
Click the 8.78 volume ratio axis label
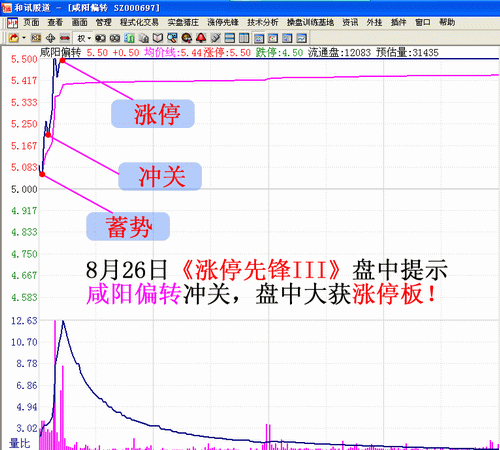tap(27, 363)
